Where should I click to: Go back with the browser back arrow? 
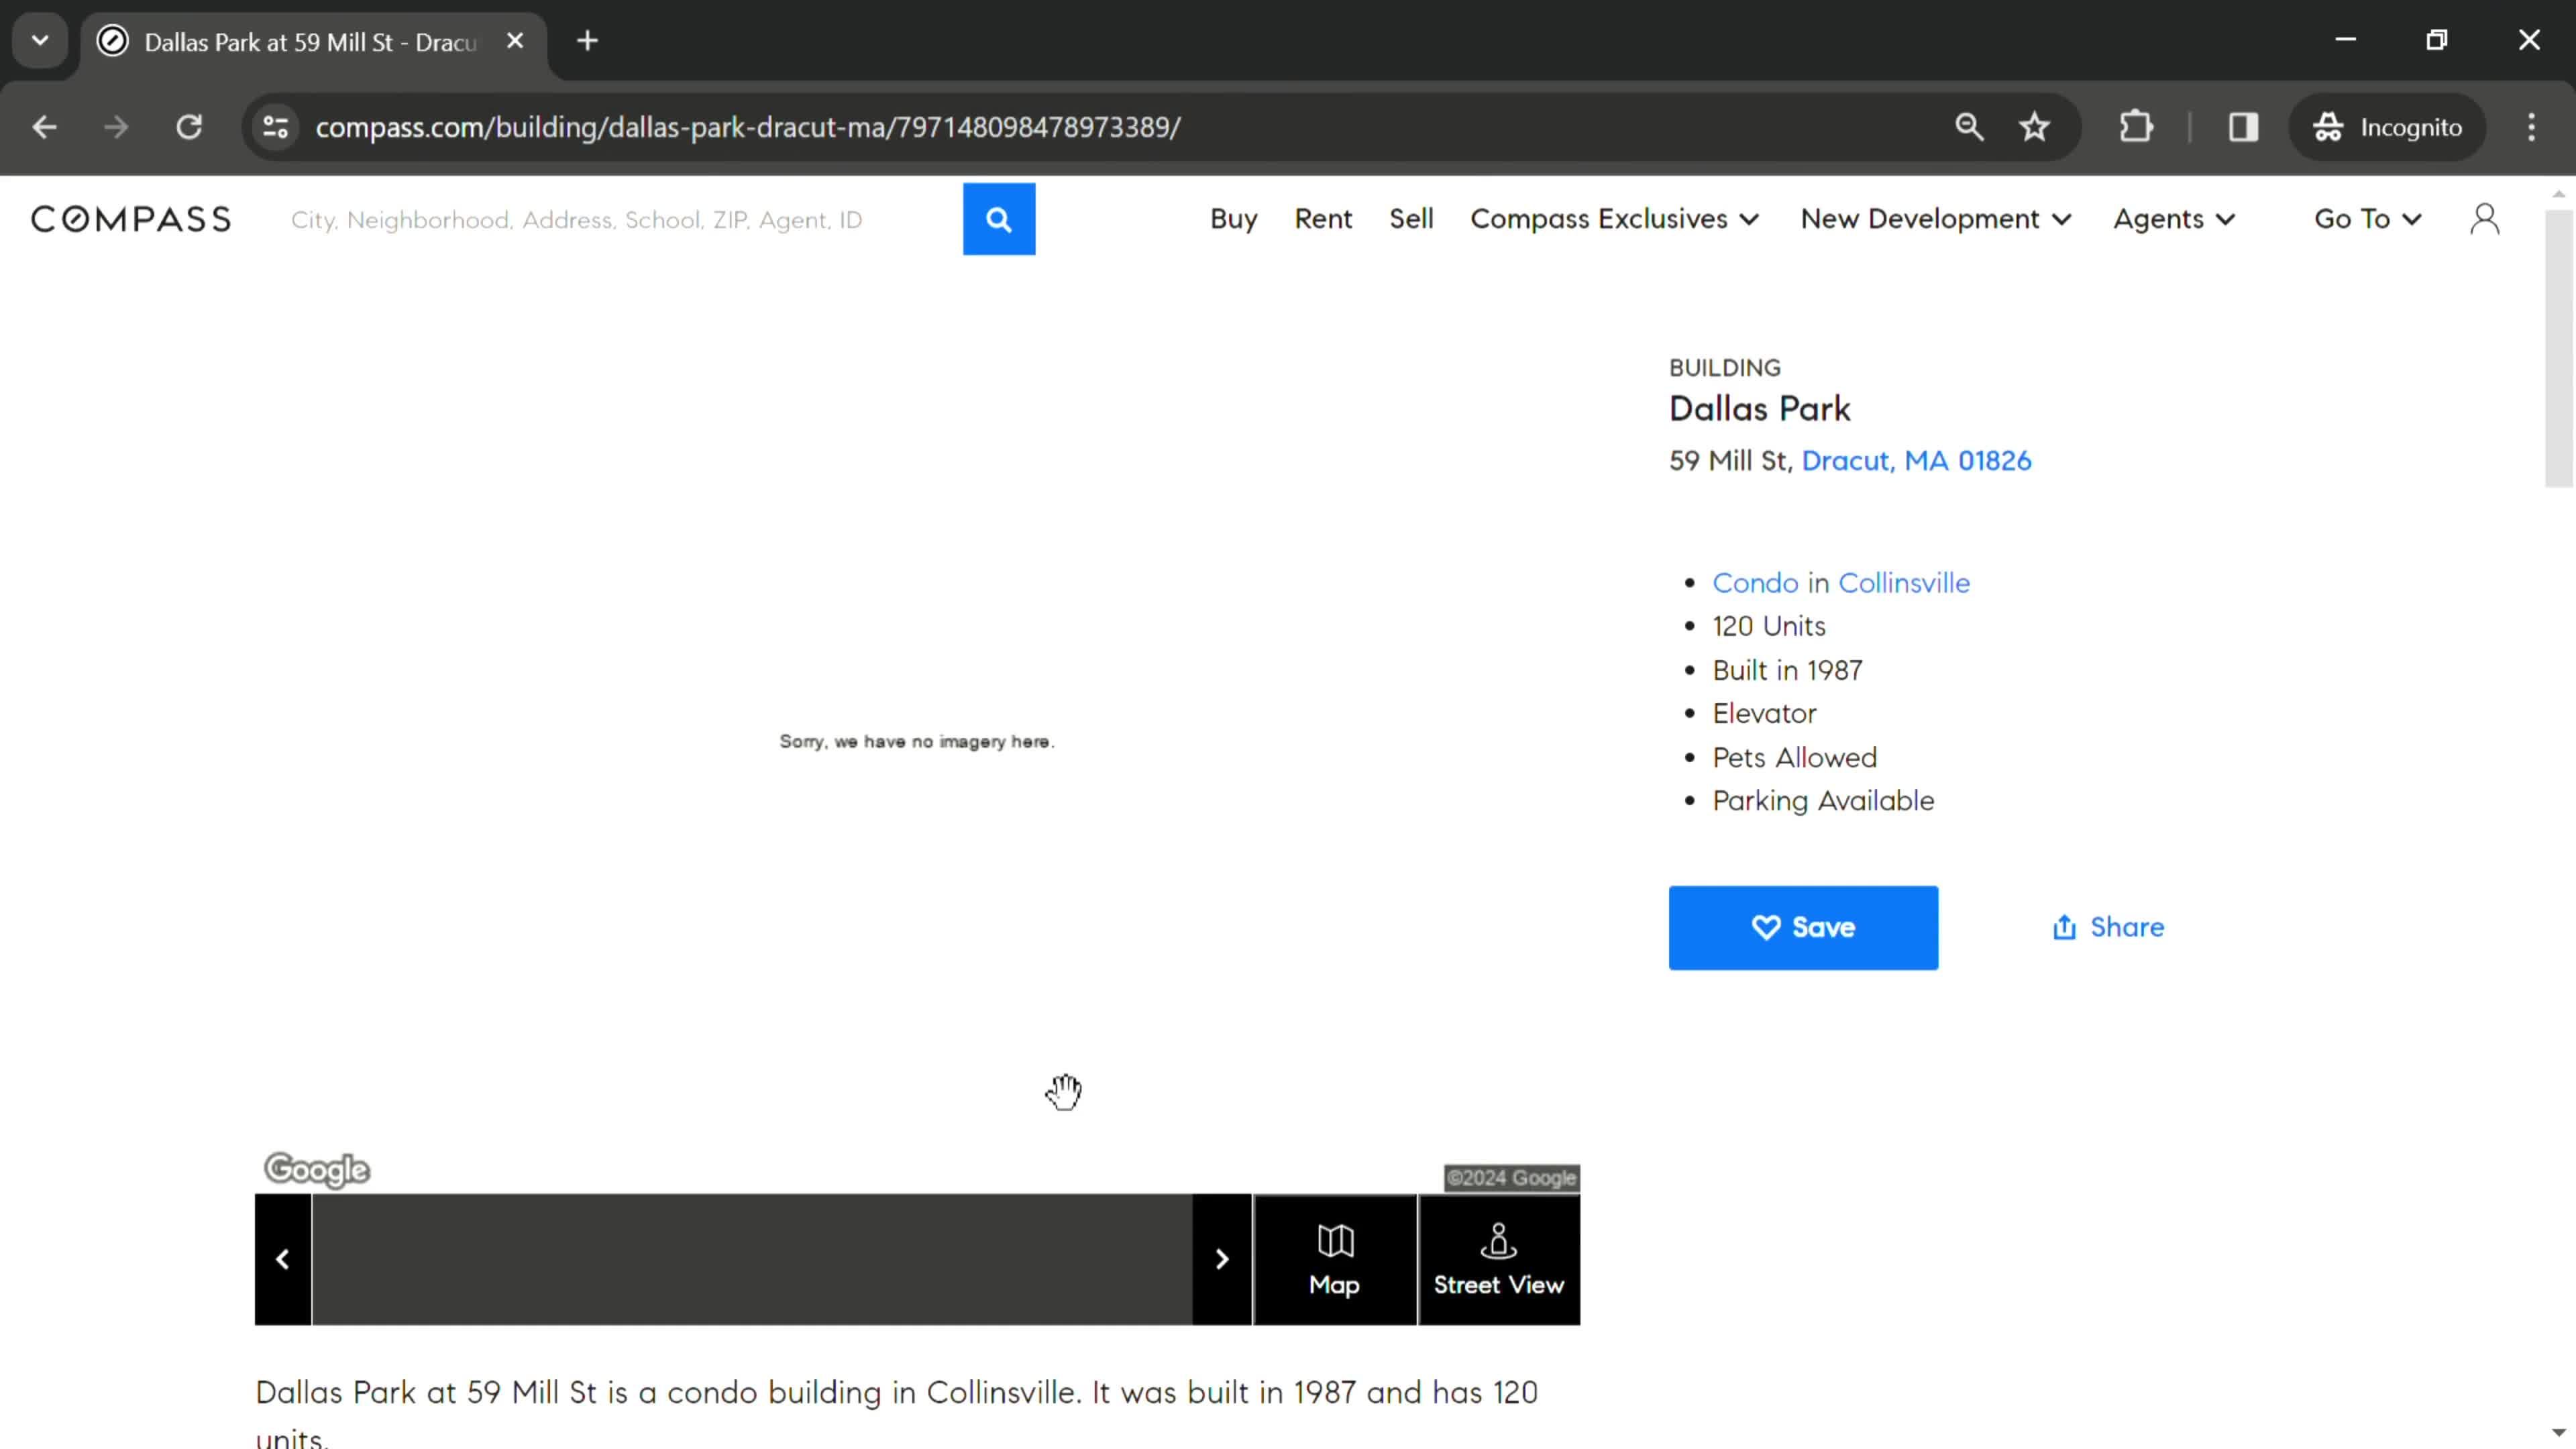pos(44,127)
